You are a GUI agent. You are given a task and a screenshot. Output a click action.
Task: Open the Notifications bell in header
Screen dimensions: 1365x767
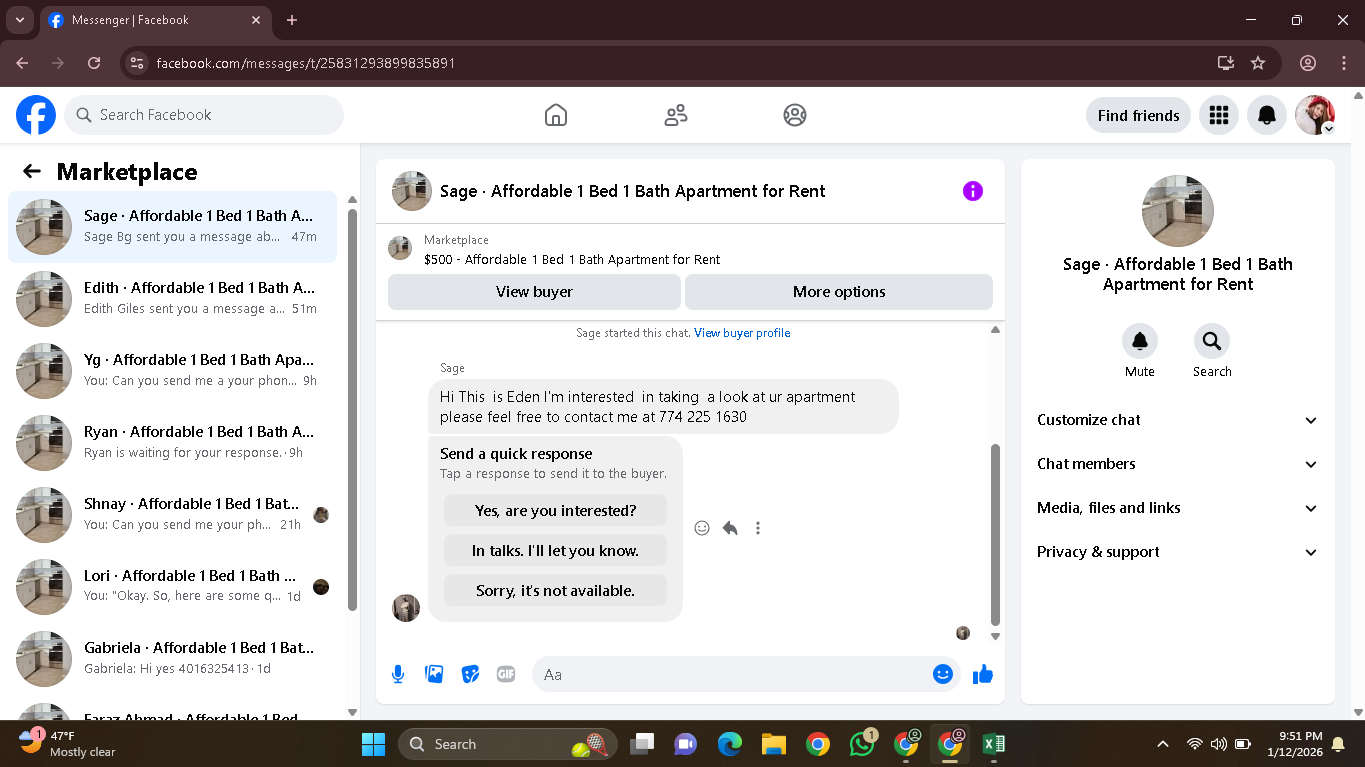tap(1267, 115)
